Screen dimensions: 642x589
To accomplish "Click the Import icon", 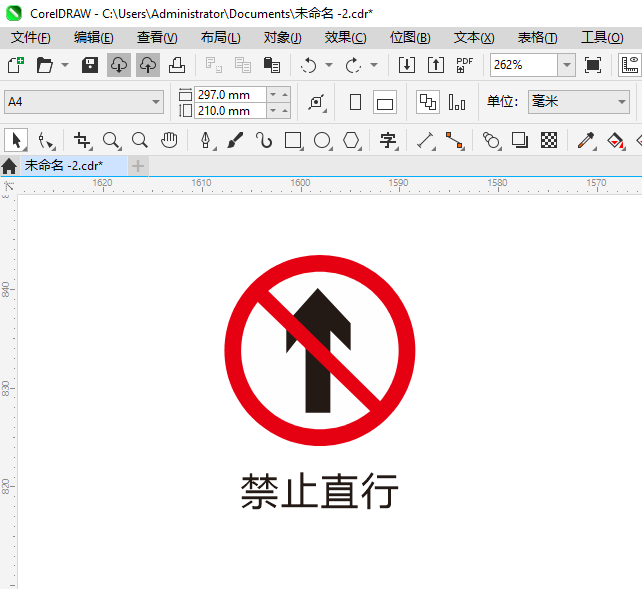I will [x=407, y=65].
